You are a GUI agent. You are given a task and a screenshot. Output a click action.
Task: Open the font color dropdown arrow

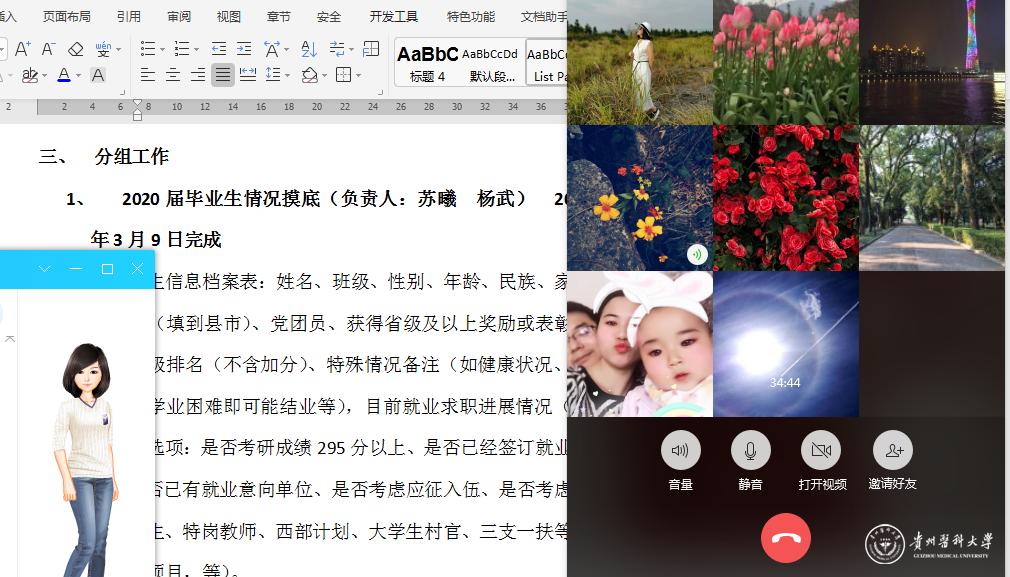point(78,75)
